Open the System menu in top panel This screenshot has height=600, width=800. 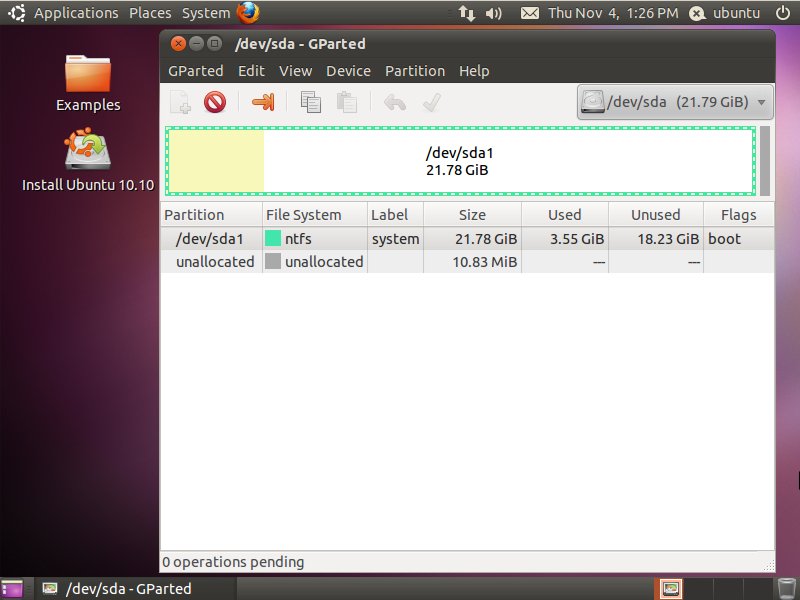click(x=206, y=13)
